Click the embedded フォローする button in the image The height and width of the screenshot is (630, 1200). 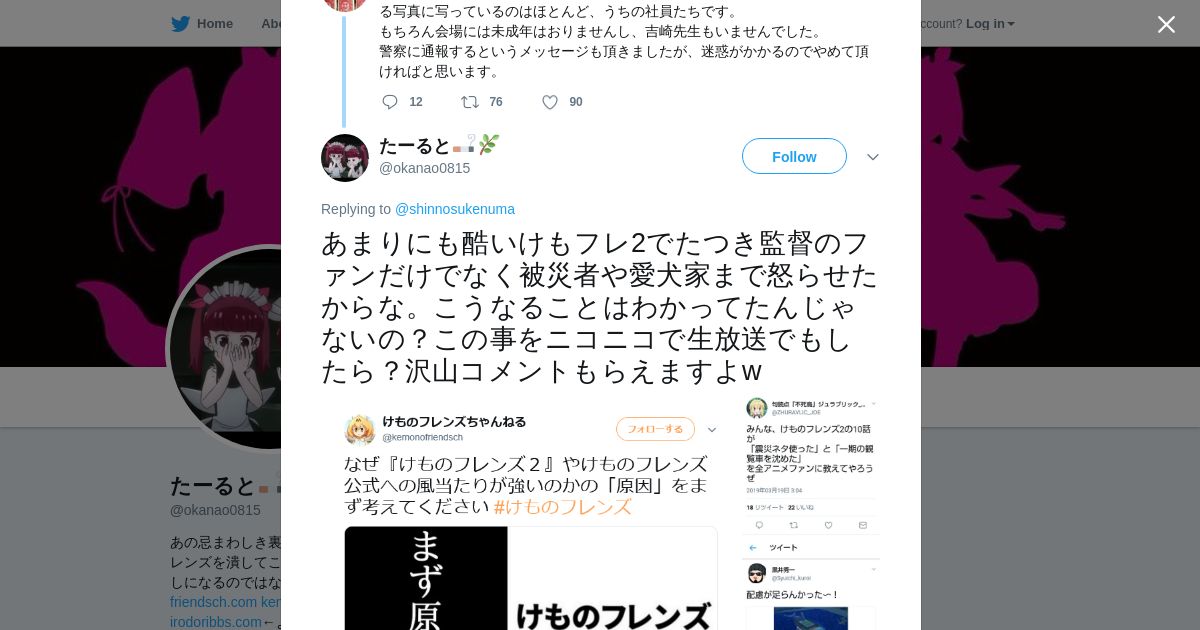pyautogui.click(x=655, y=429)
